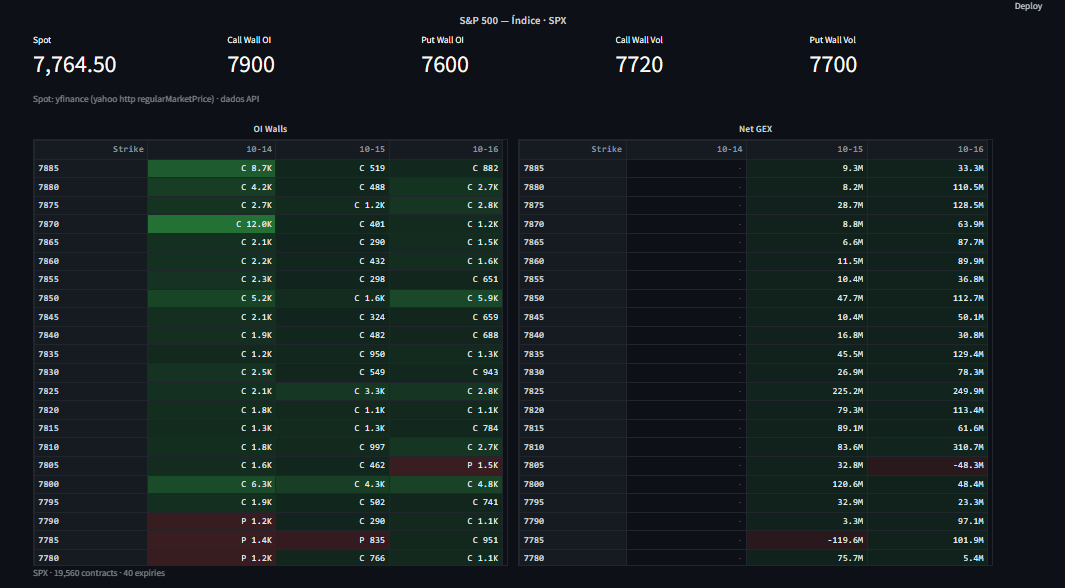This screenshot has height=588, width=1065.
Task: Select the 'C 3.3K' cell in the 7825 row
Action: pos(332,391)
